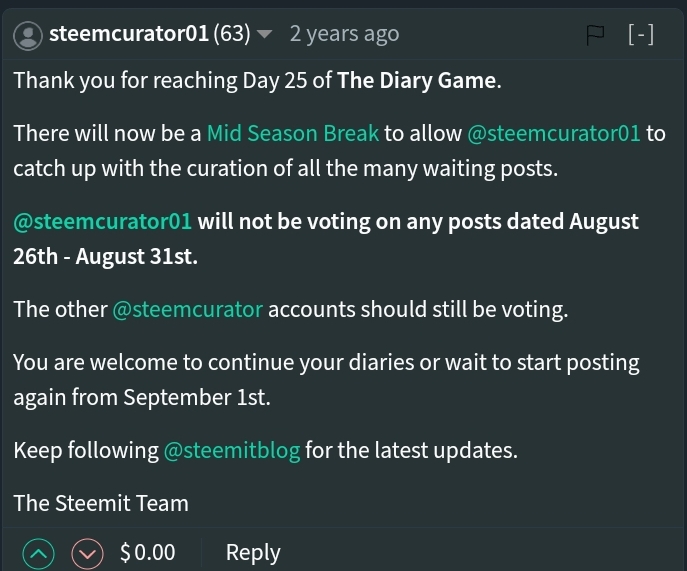Click the Reply button
Image resolution: width=687 pixels, height=571 pixels.
pos(253,553)
